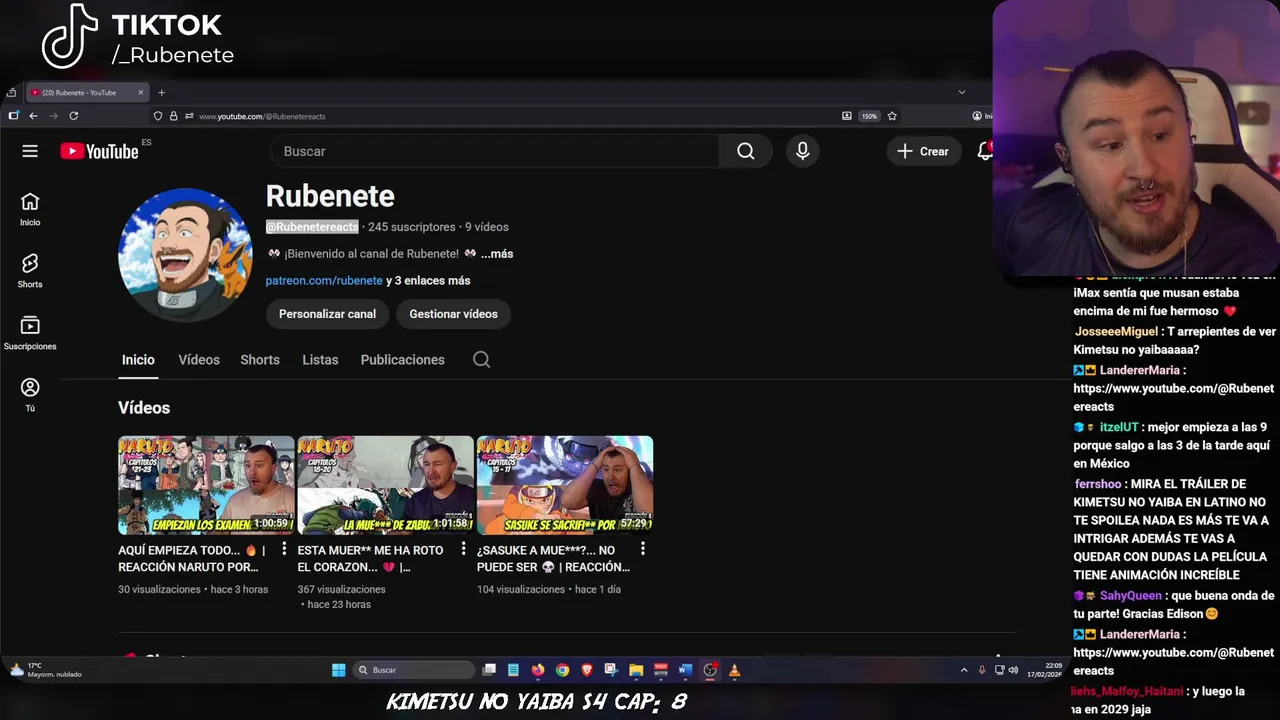Open OBS from the taskbar
Image resolution: width=1280 pixels, height=720 pixels.
coord(710,670)
